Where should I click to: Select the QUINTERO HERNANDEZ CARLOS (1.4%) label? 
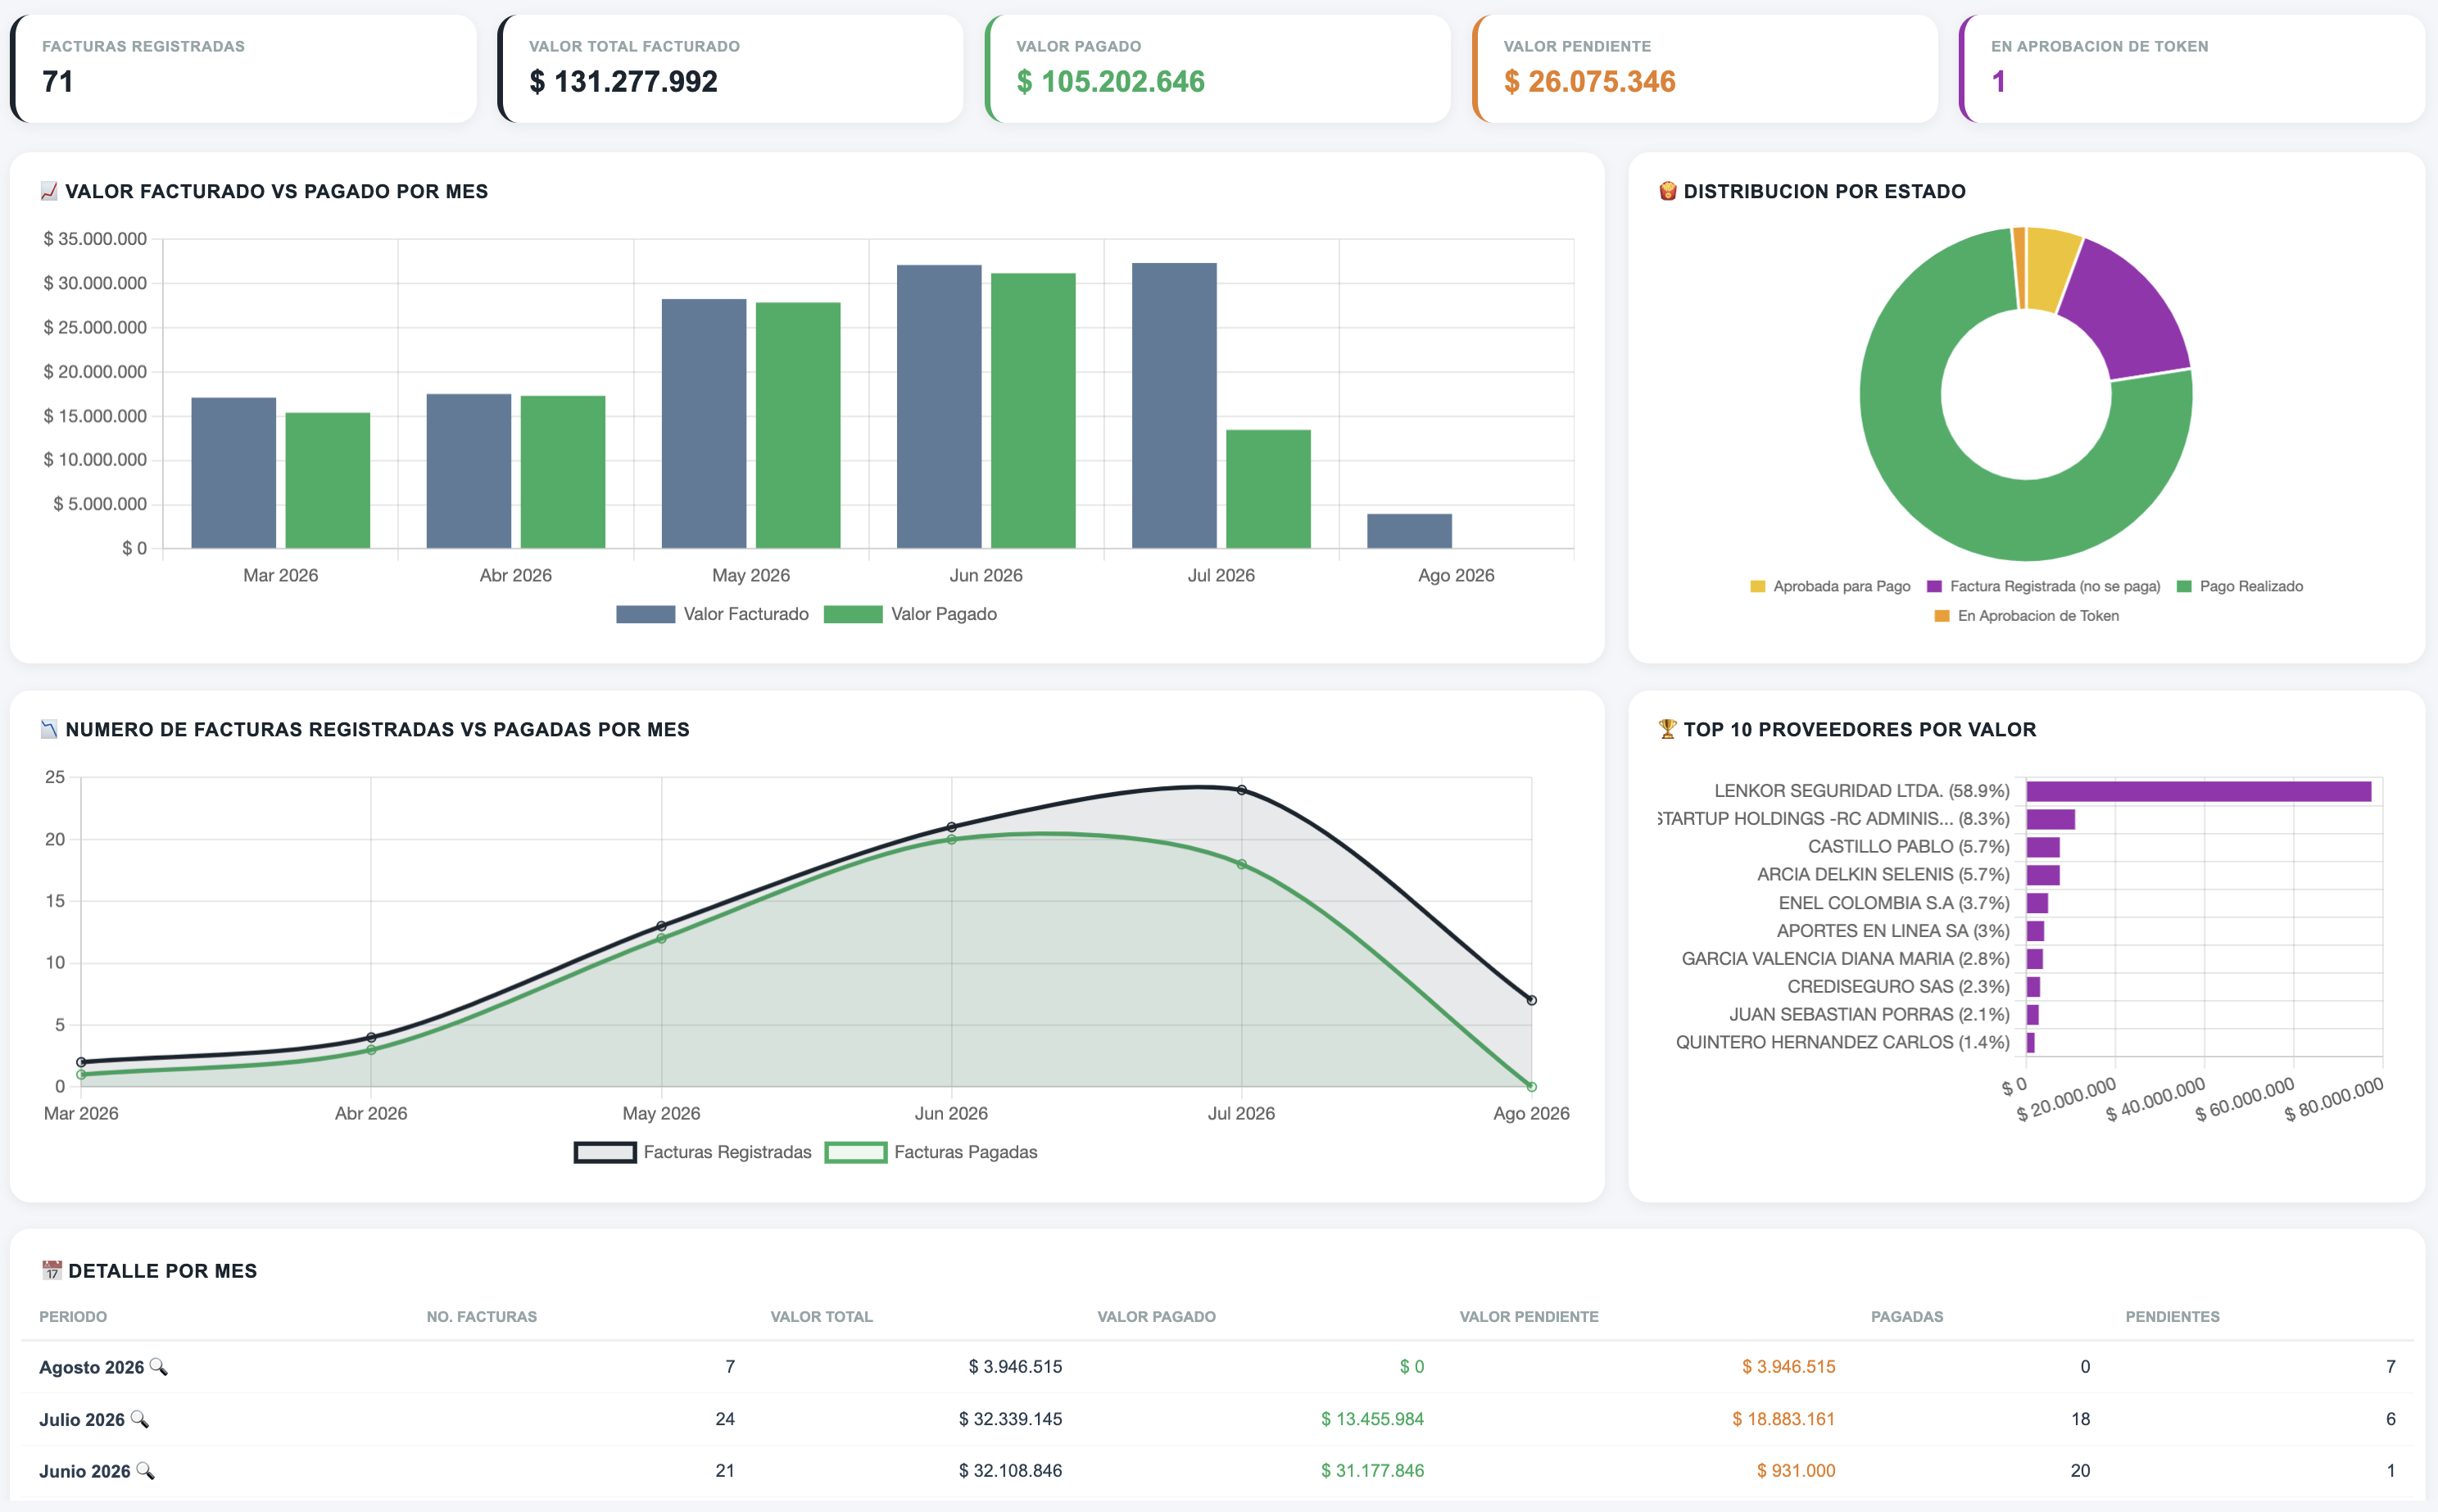tap(1842, 1043)
